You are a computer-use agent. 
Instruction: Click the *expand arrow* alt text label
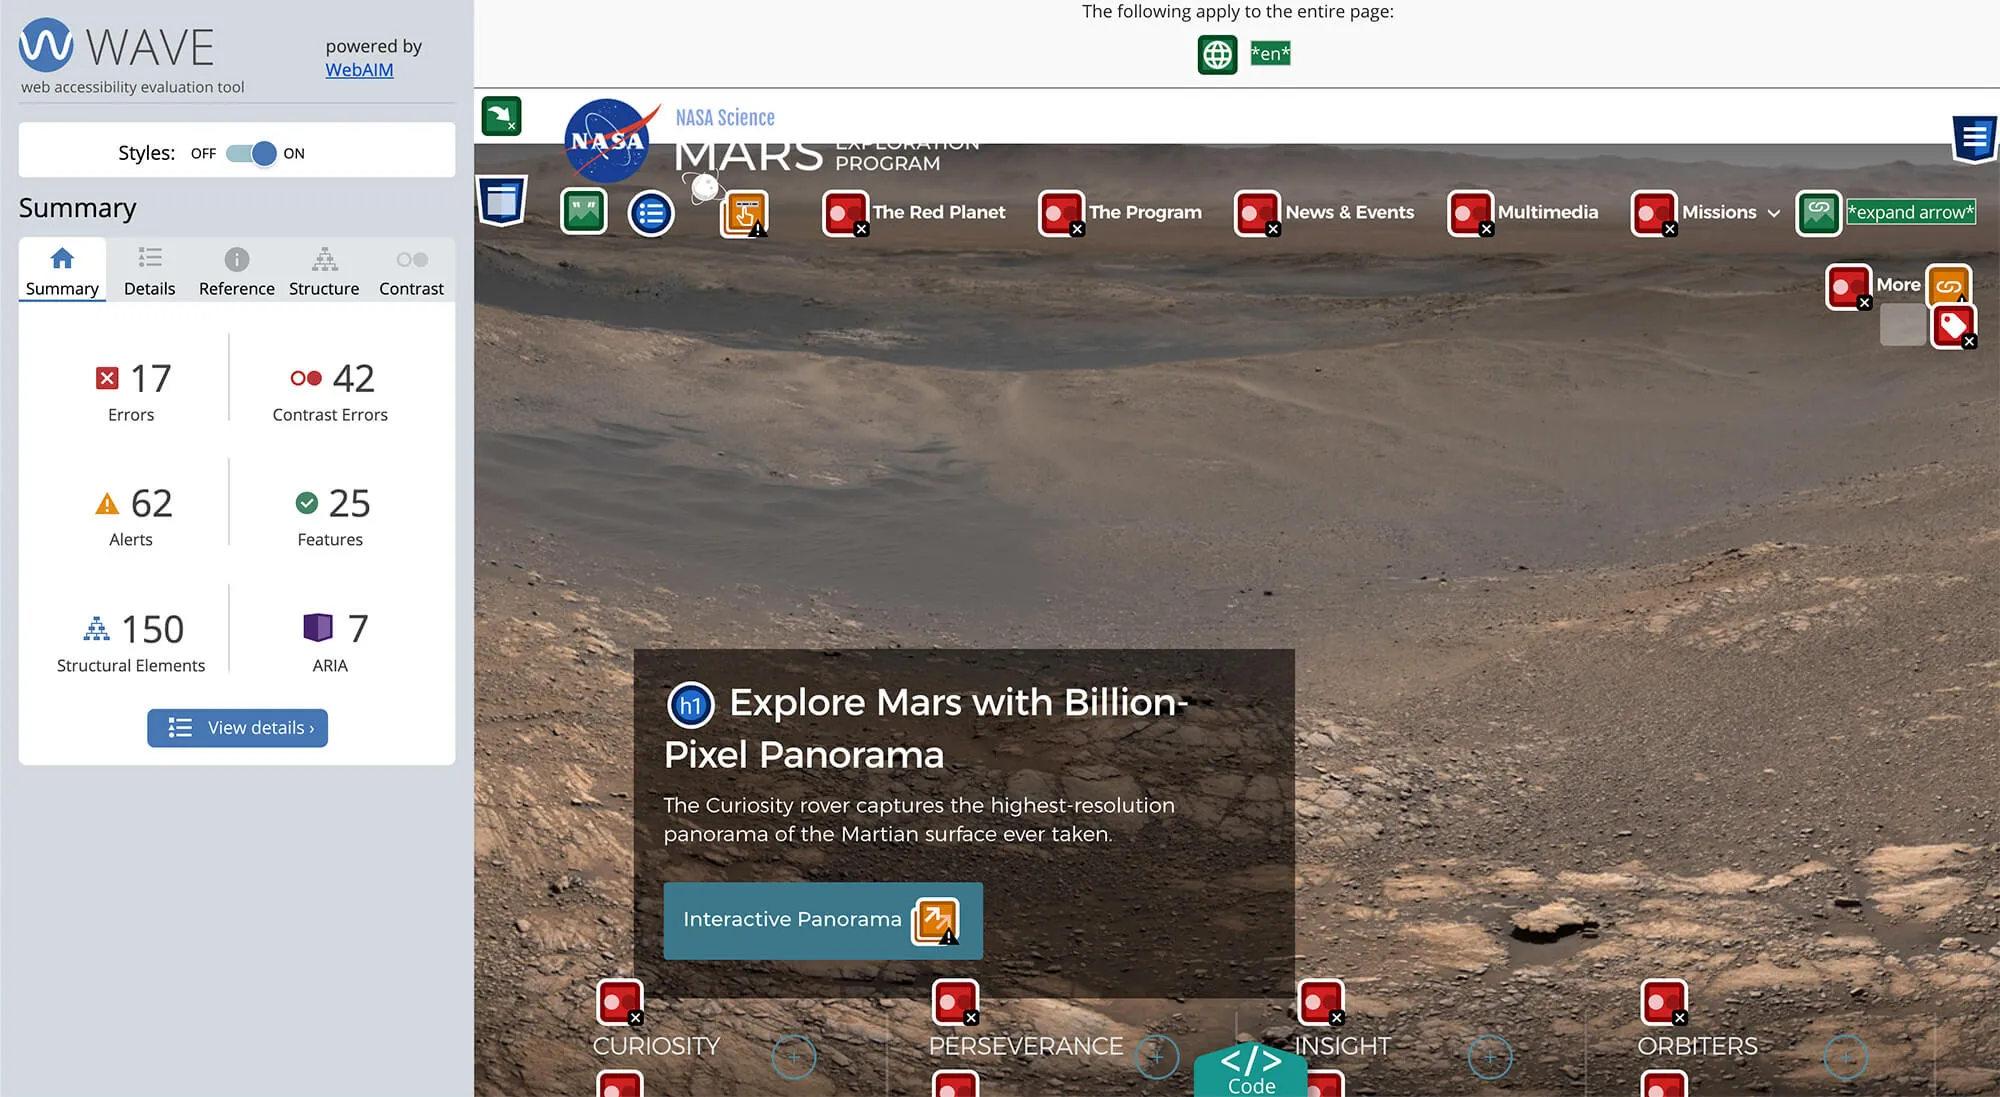coord(1910,212)
